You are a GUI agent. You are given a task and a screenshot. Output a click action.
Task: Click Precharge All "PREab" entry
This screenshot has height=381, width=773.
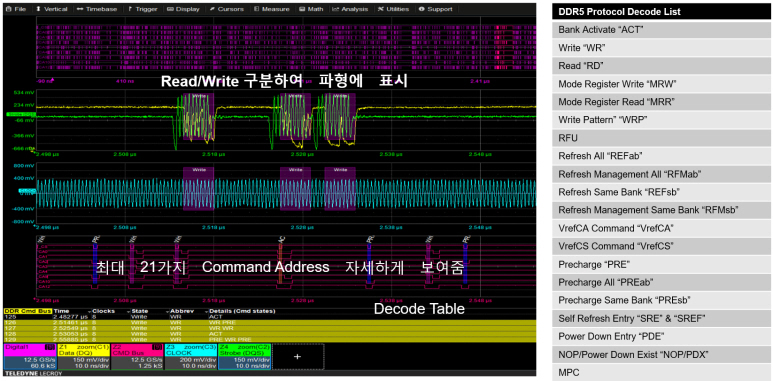point(662,282)
